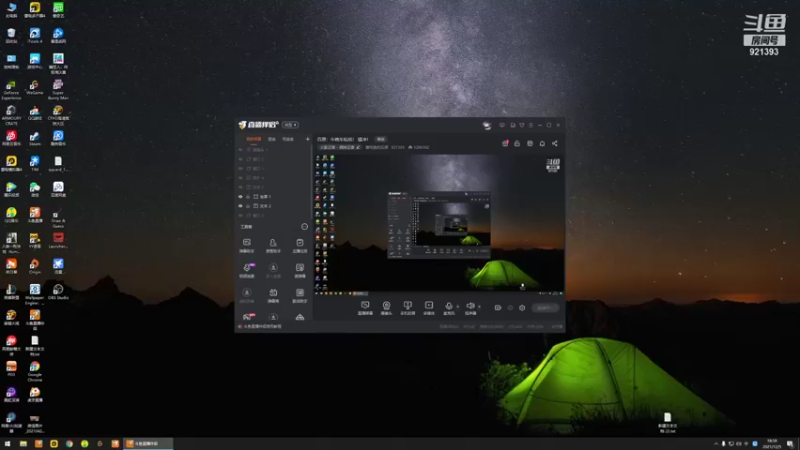The height and width of the screenshot is (450, 800).
Task: Open the speaker options arrow
Action: (479, 307)
